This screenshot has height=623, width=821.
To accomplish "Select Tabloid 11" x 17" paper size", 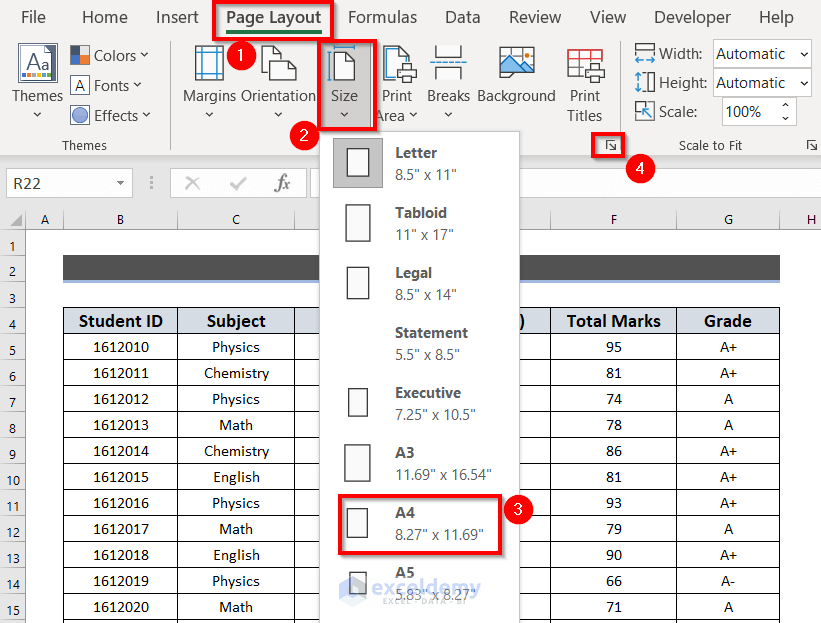I will 419,224.
